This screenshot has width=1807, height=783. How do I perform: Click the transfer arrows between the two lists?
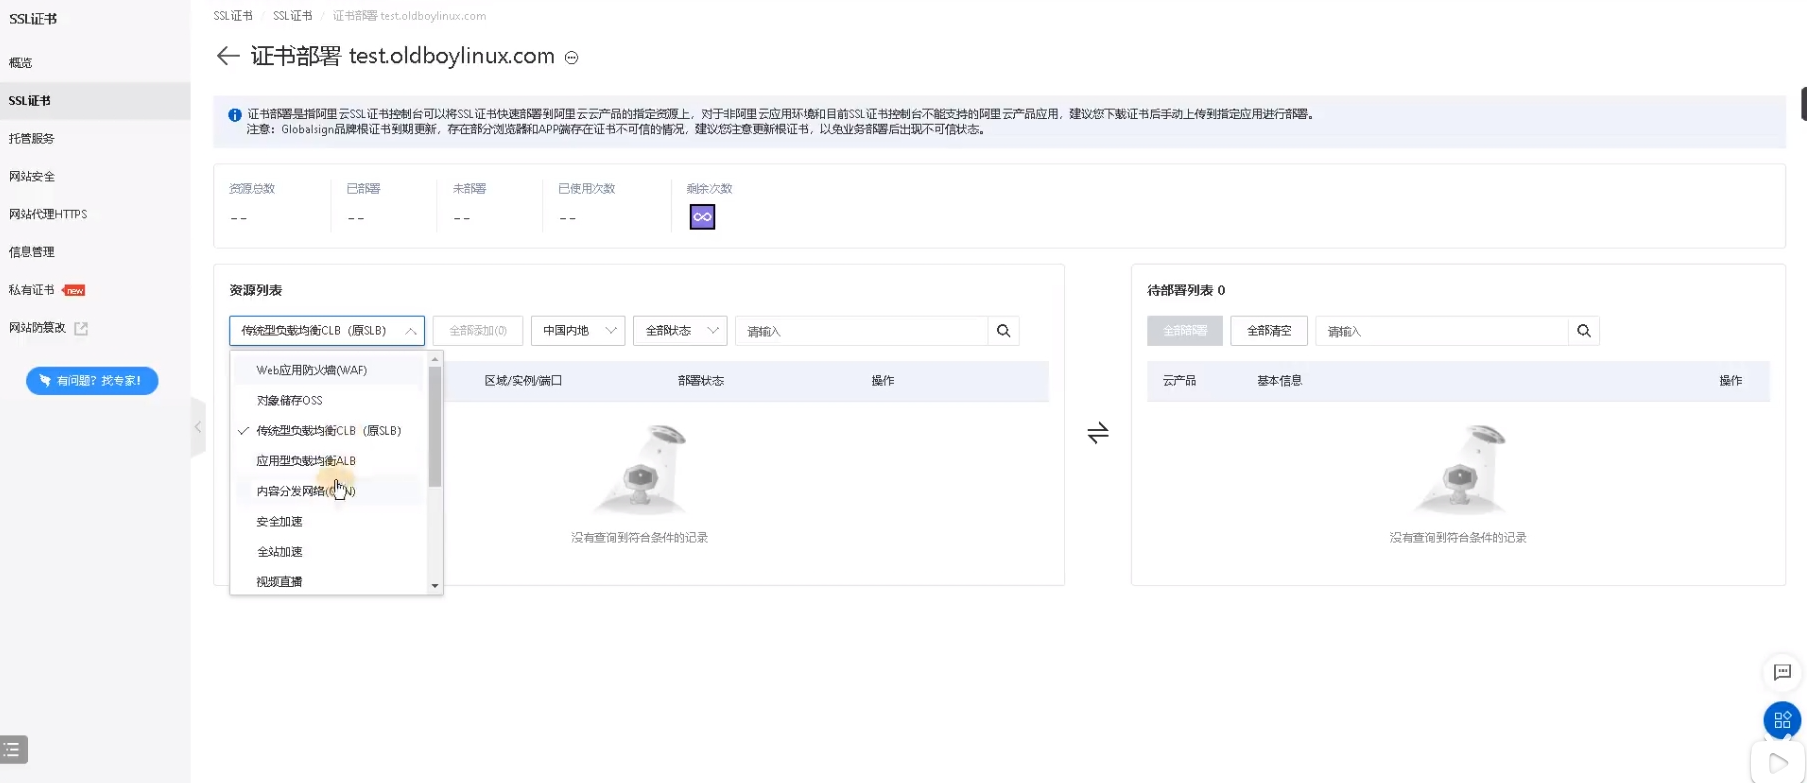(1098, 433)
